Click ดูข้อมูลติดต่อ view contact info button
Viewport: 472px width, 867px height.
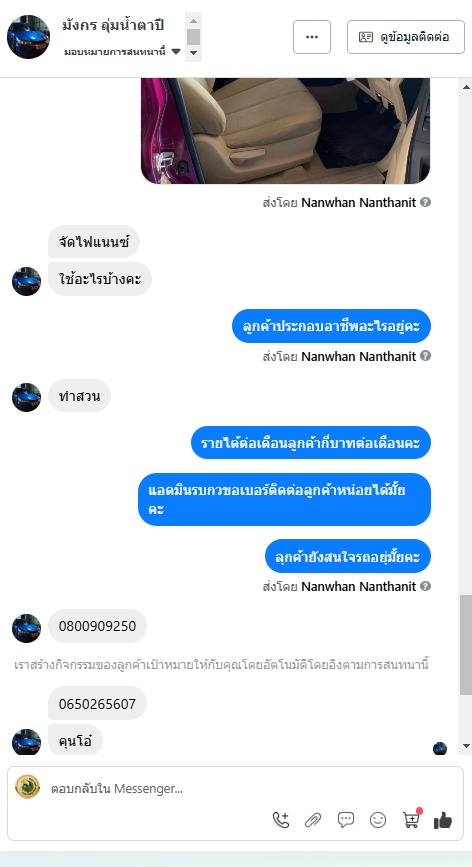click(x=406, y=37)
